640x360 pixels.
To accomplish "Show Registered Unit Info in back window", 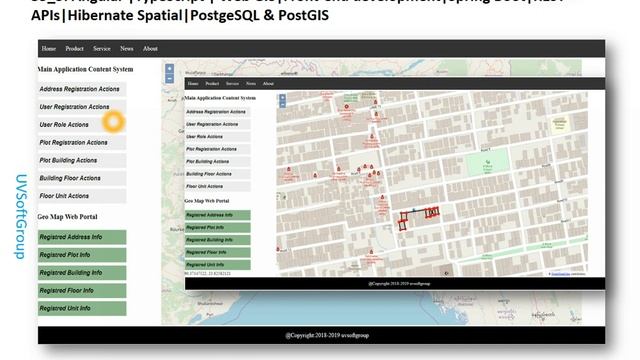I will (82, 309).
